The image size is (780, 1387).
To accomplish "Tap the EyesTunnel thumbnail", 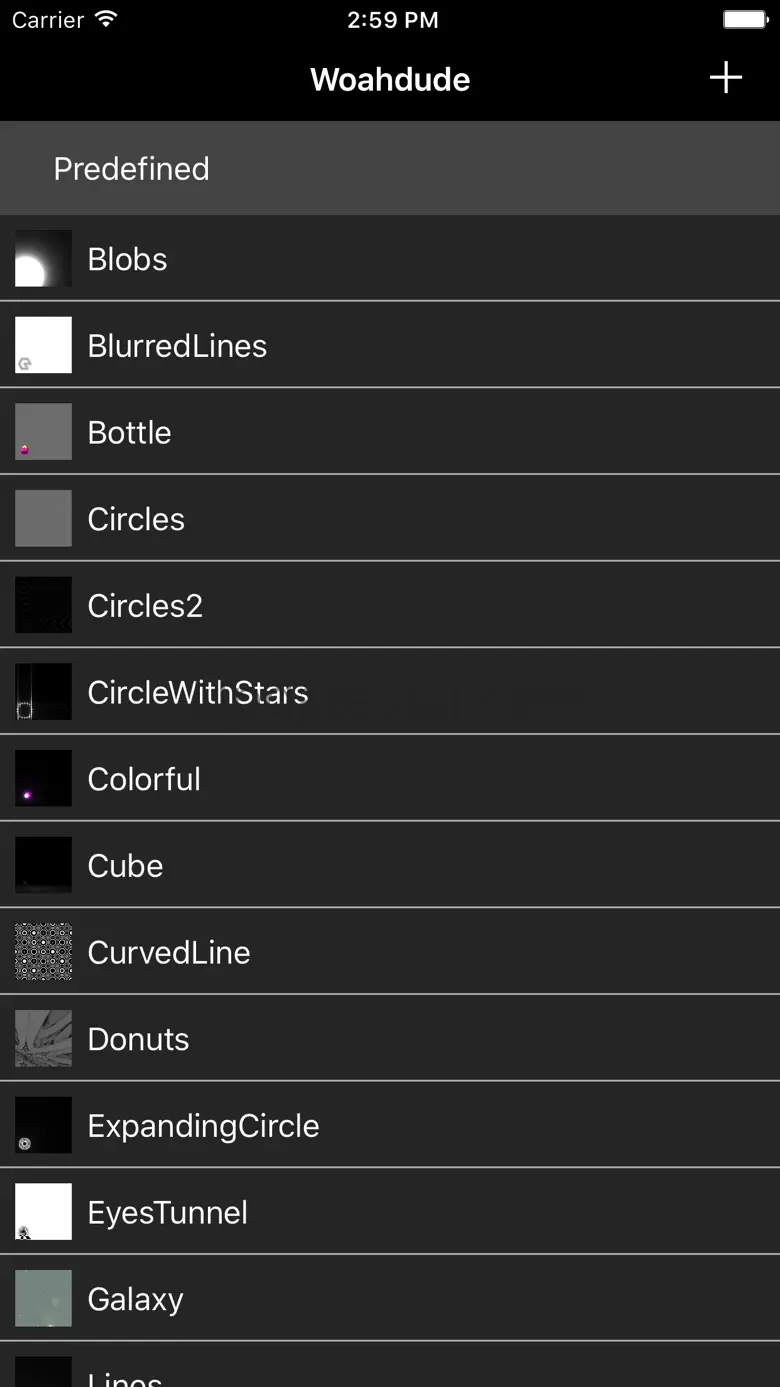I will (x=43, y=1212).
